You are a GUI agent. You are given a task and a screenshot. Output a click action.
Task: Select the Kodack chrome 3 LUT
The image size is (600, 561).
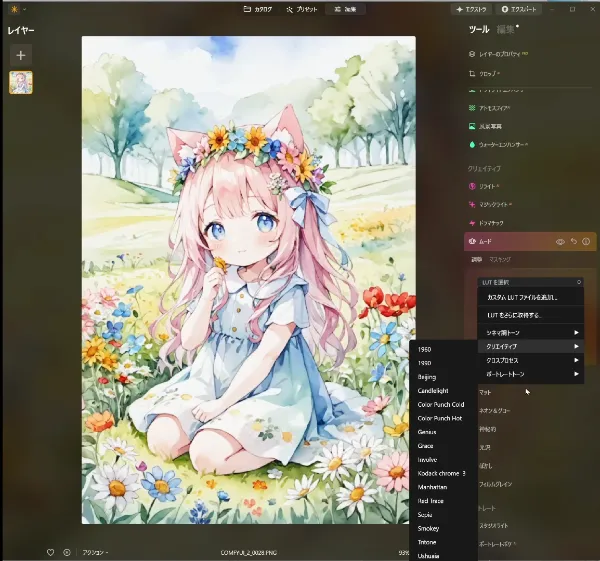pos(443,473)
